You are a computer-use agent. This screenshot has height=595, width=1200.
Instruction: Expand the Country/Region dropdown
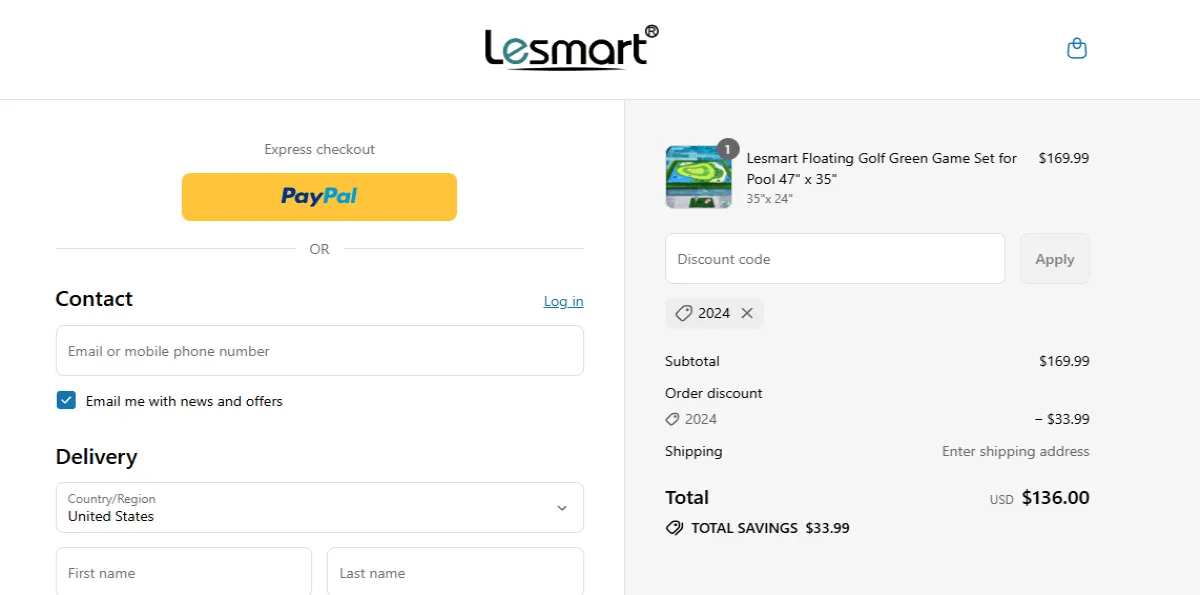click(x=320, y=508)
